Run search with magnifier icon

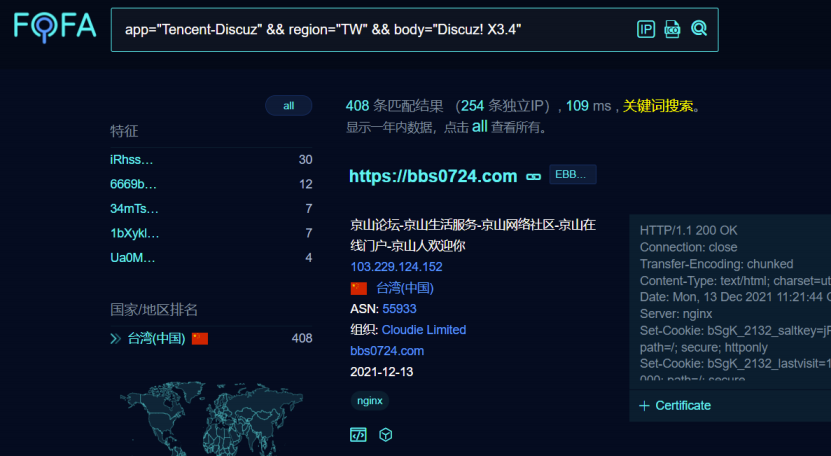[699, 28]
